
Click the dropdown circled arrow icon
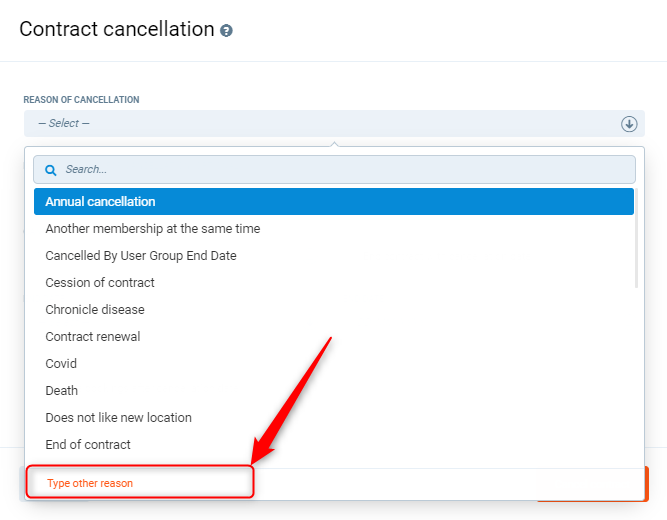(x=629, y=124)
